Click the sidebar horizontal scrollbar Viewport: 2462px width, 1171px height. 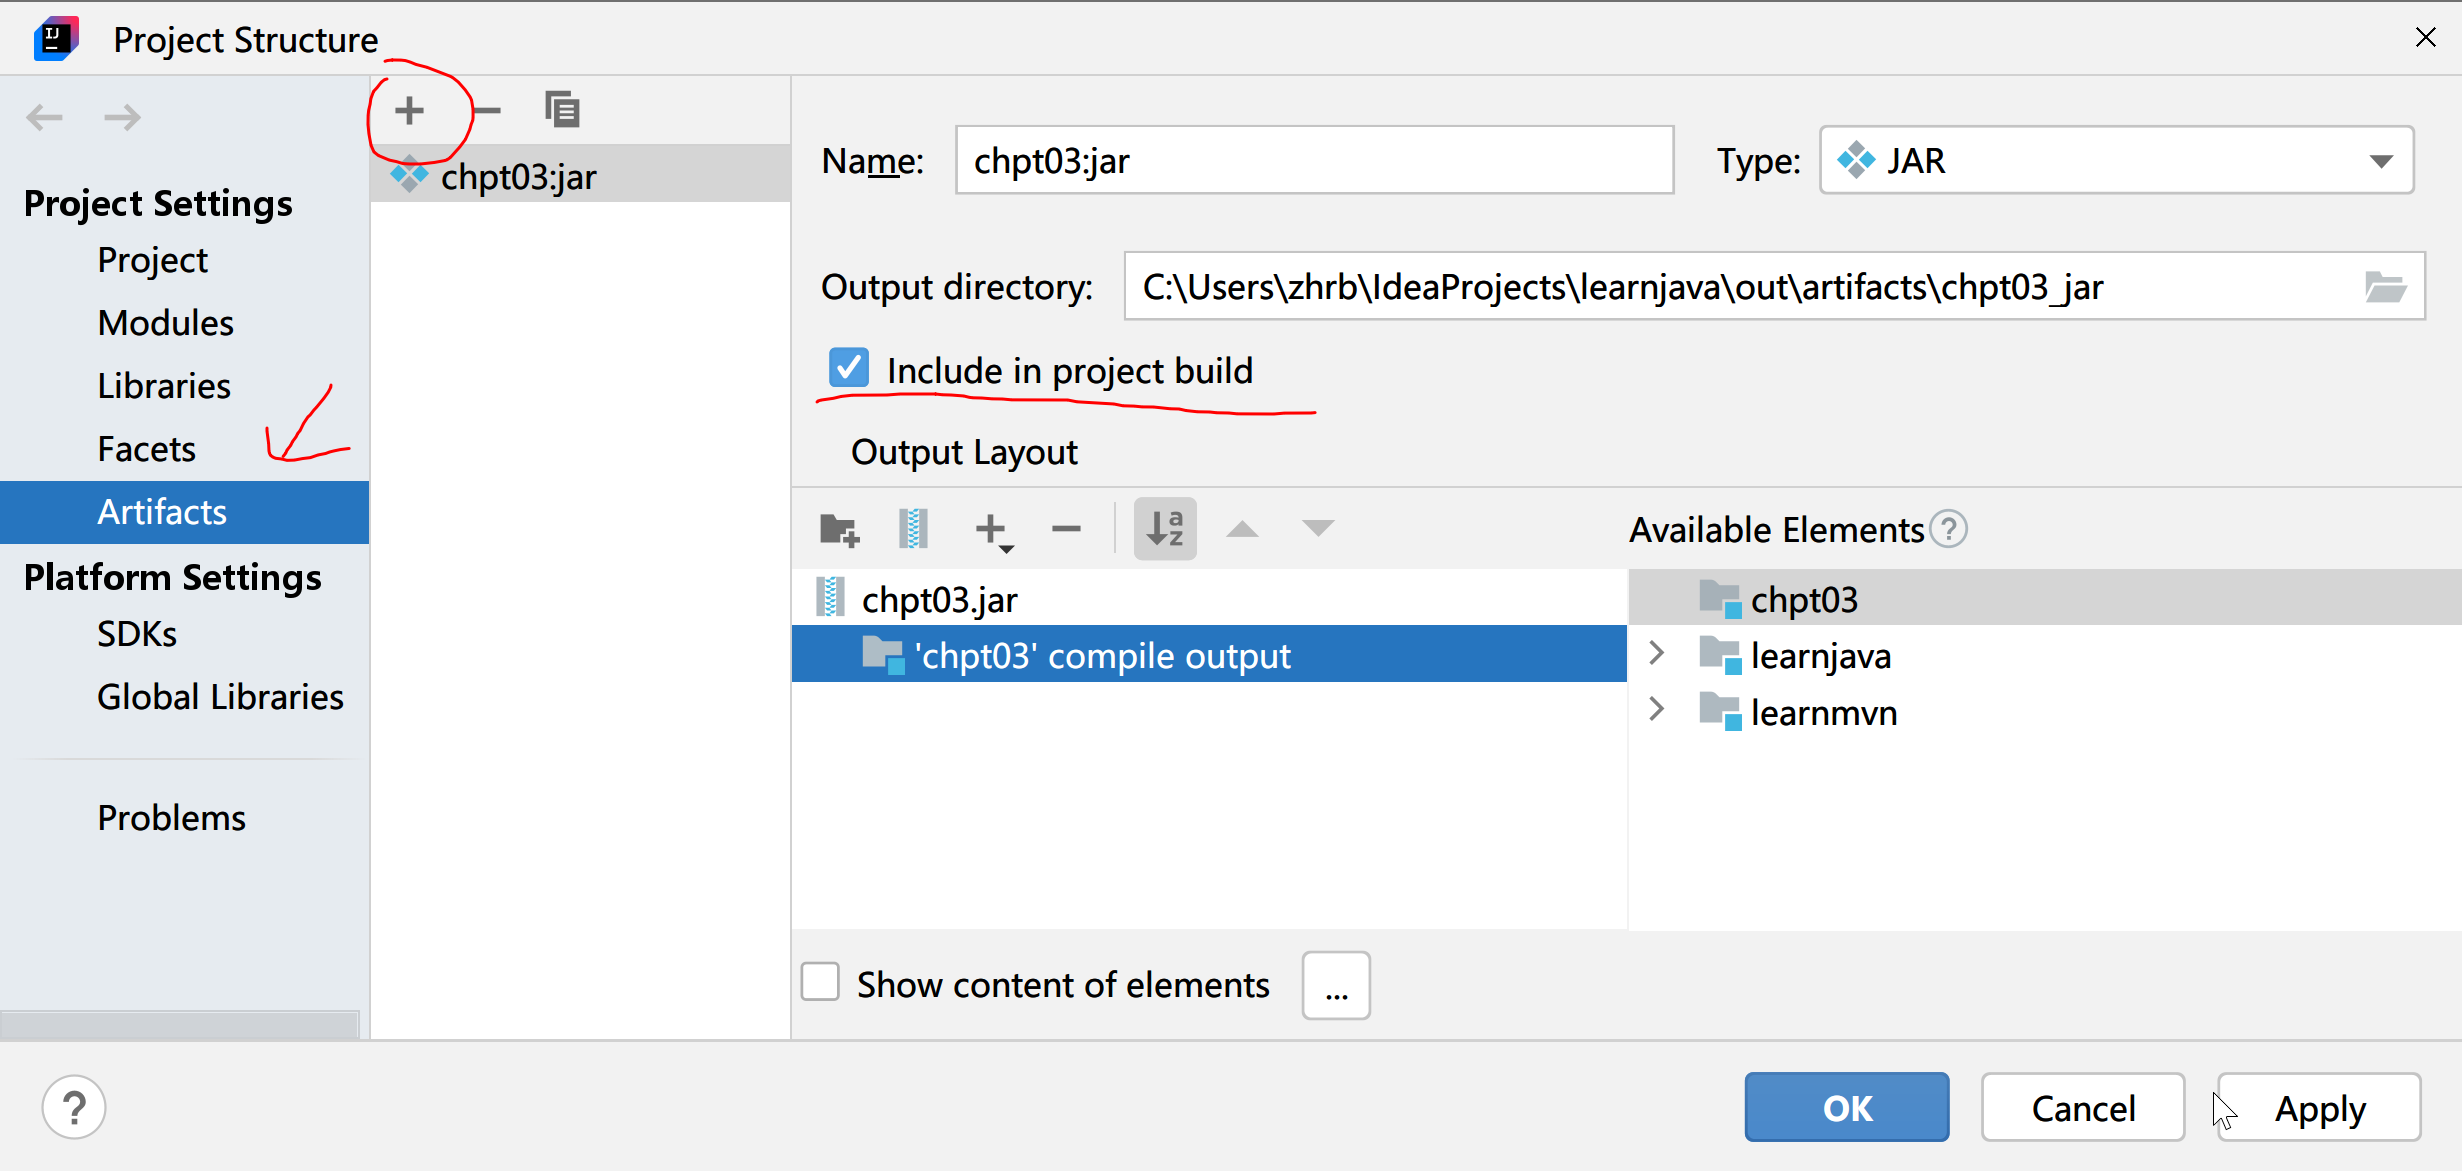tap(180, 1024)
